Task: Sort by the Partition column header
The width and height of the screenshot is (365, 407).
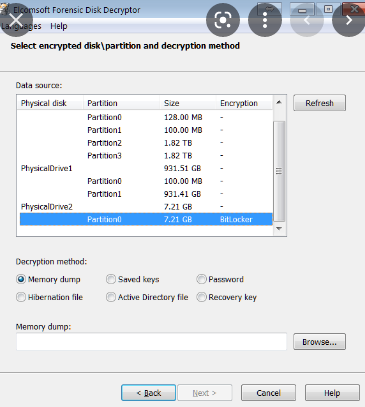Action: [x=121, y=103]
